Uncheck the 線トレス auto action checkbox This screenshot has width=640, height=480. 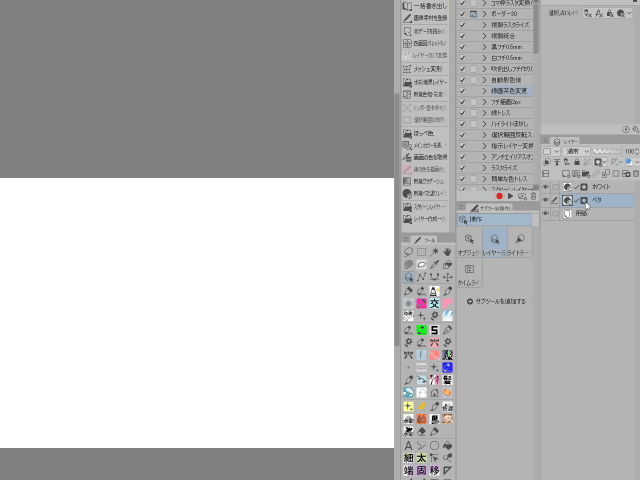tap(462, 113)
